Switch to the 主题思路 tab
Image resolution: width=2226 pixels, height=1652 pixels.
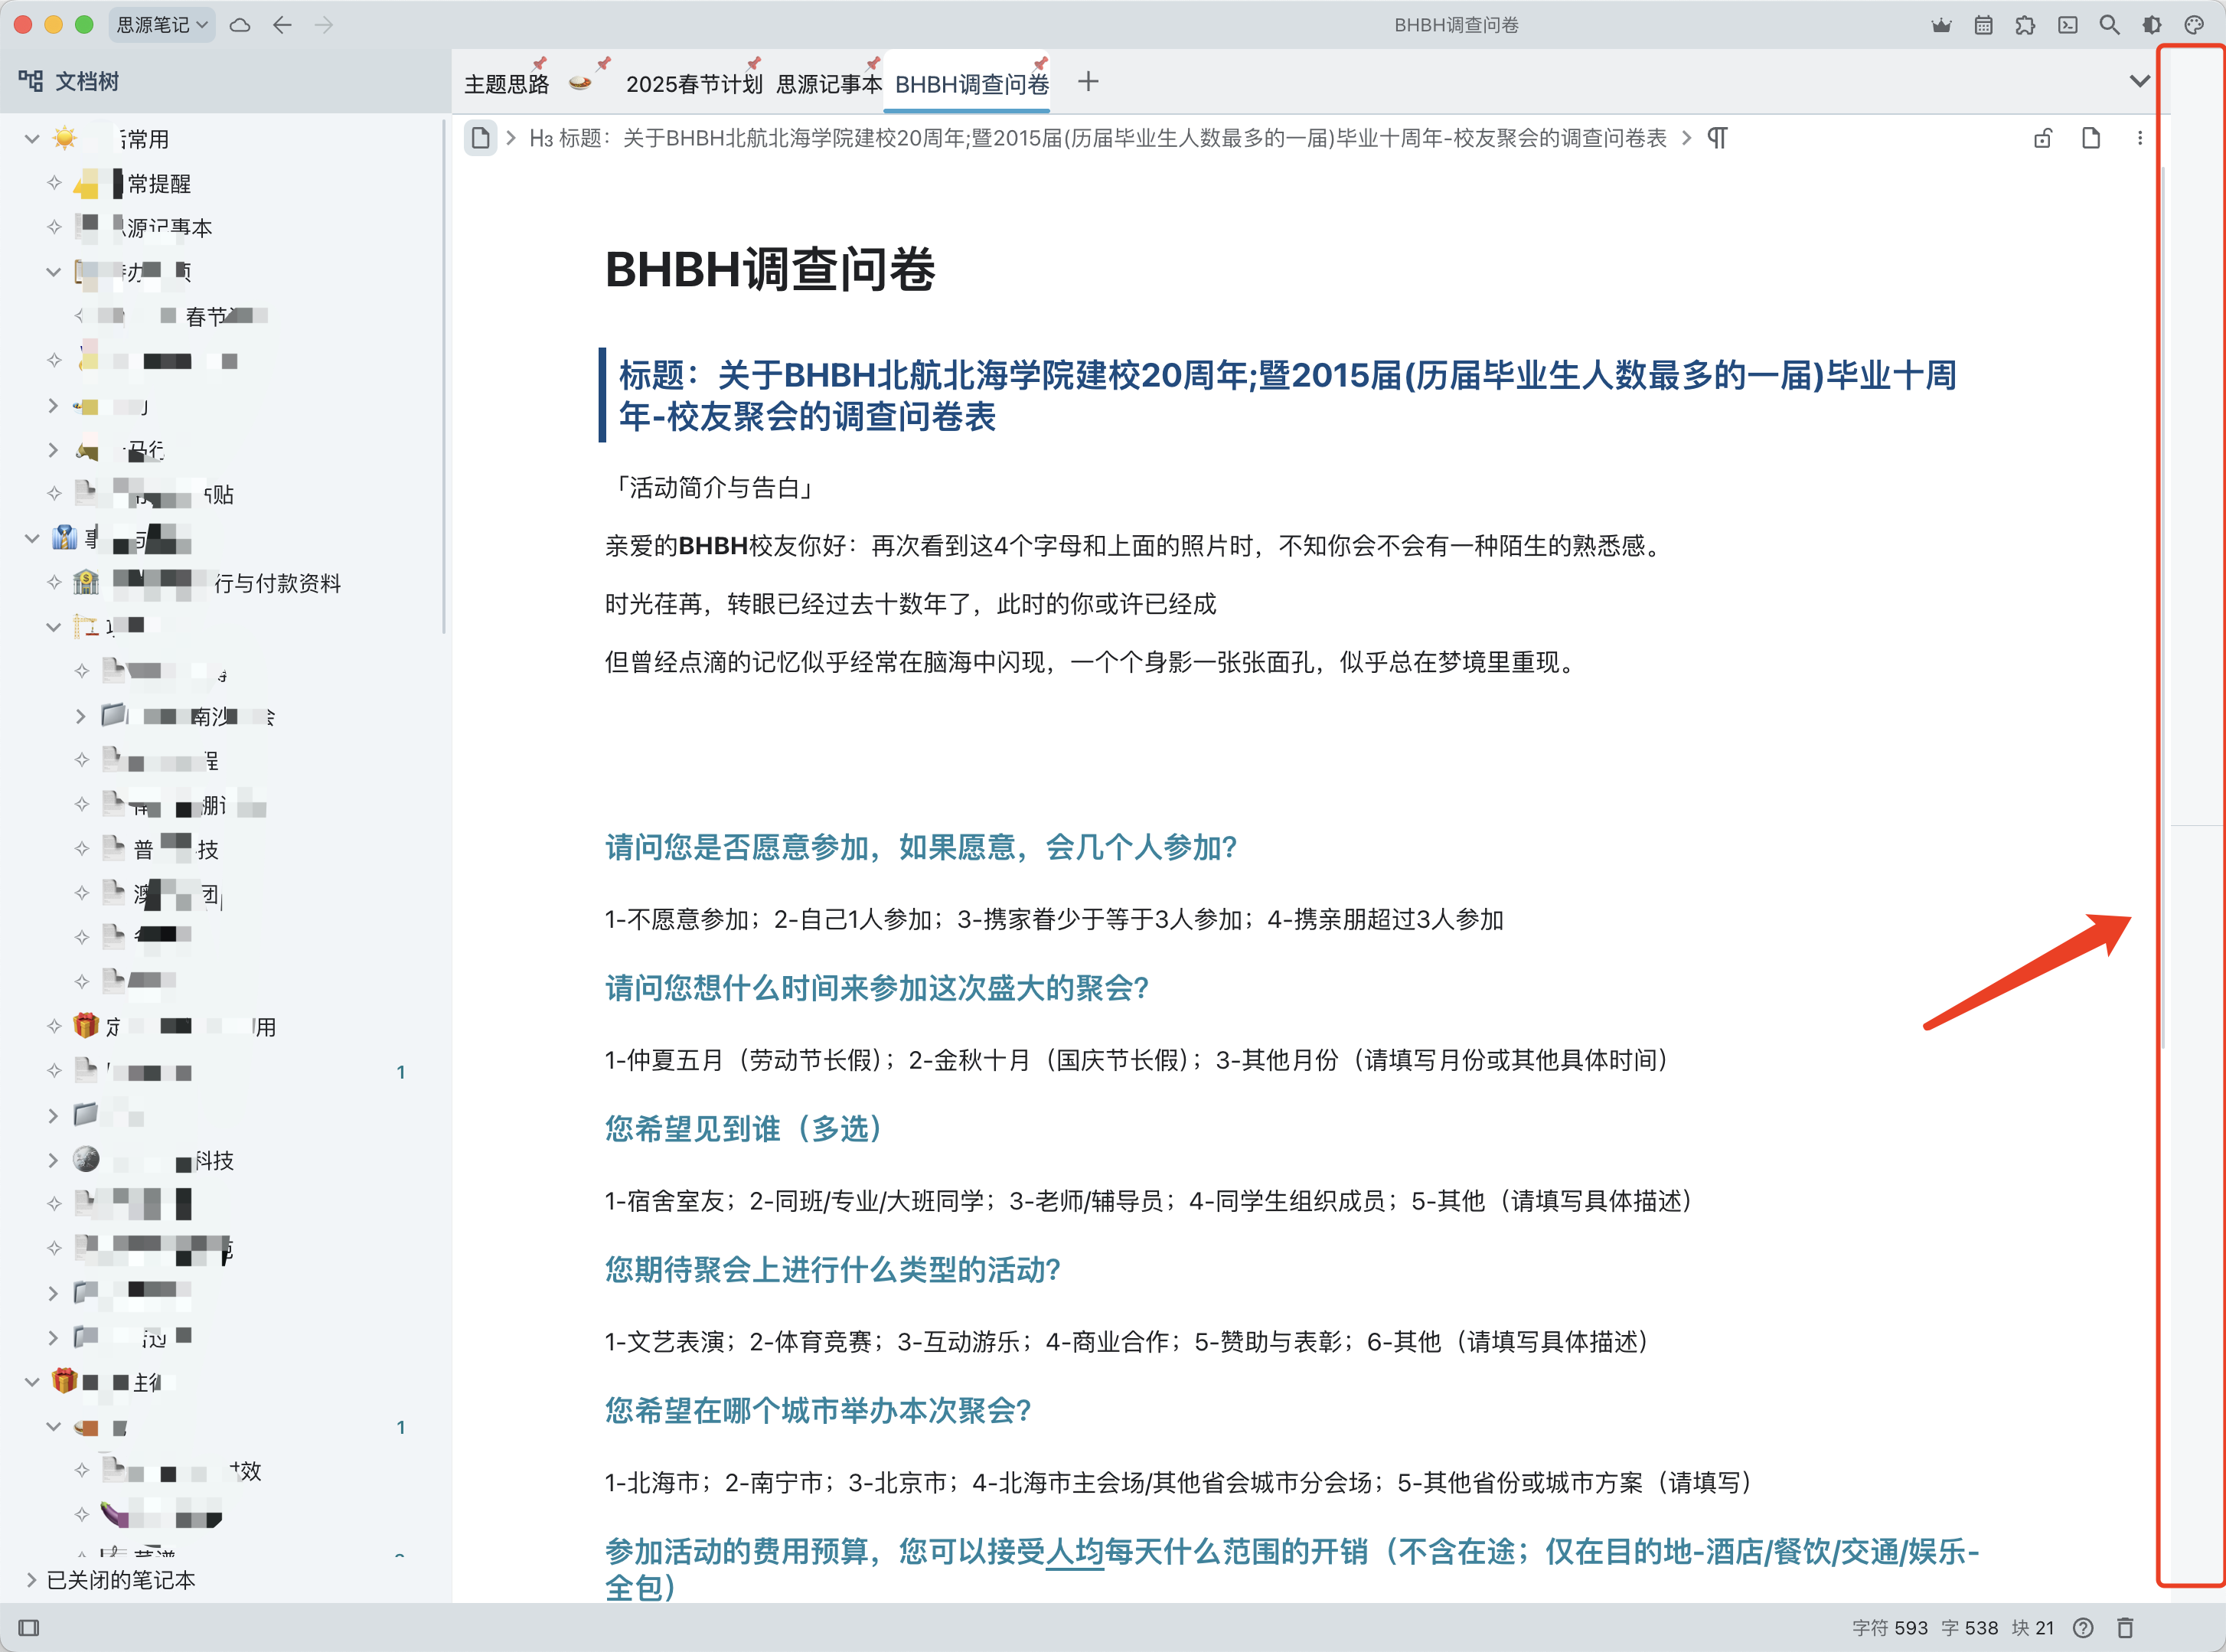(506, 84)
